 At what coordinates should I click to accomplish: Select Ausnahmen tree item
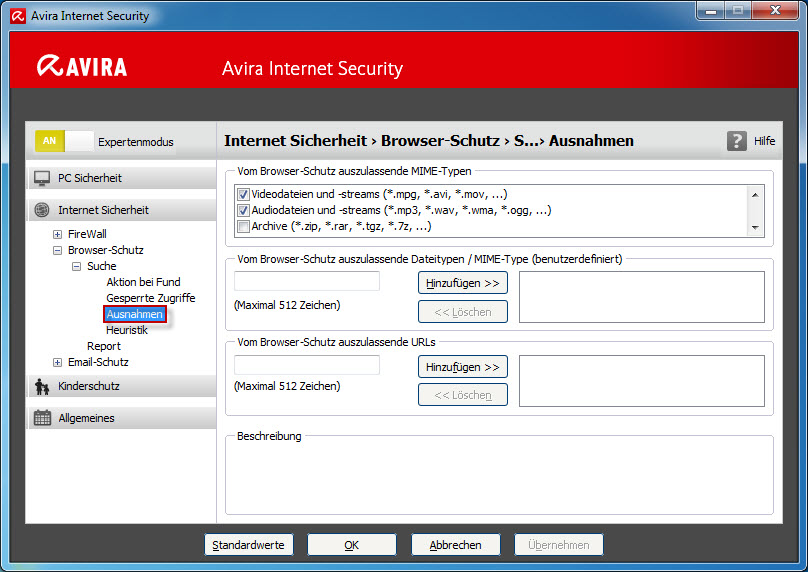134,314
